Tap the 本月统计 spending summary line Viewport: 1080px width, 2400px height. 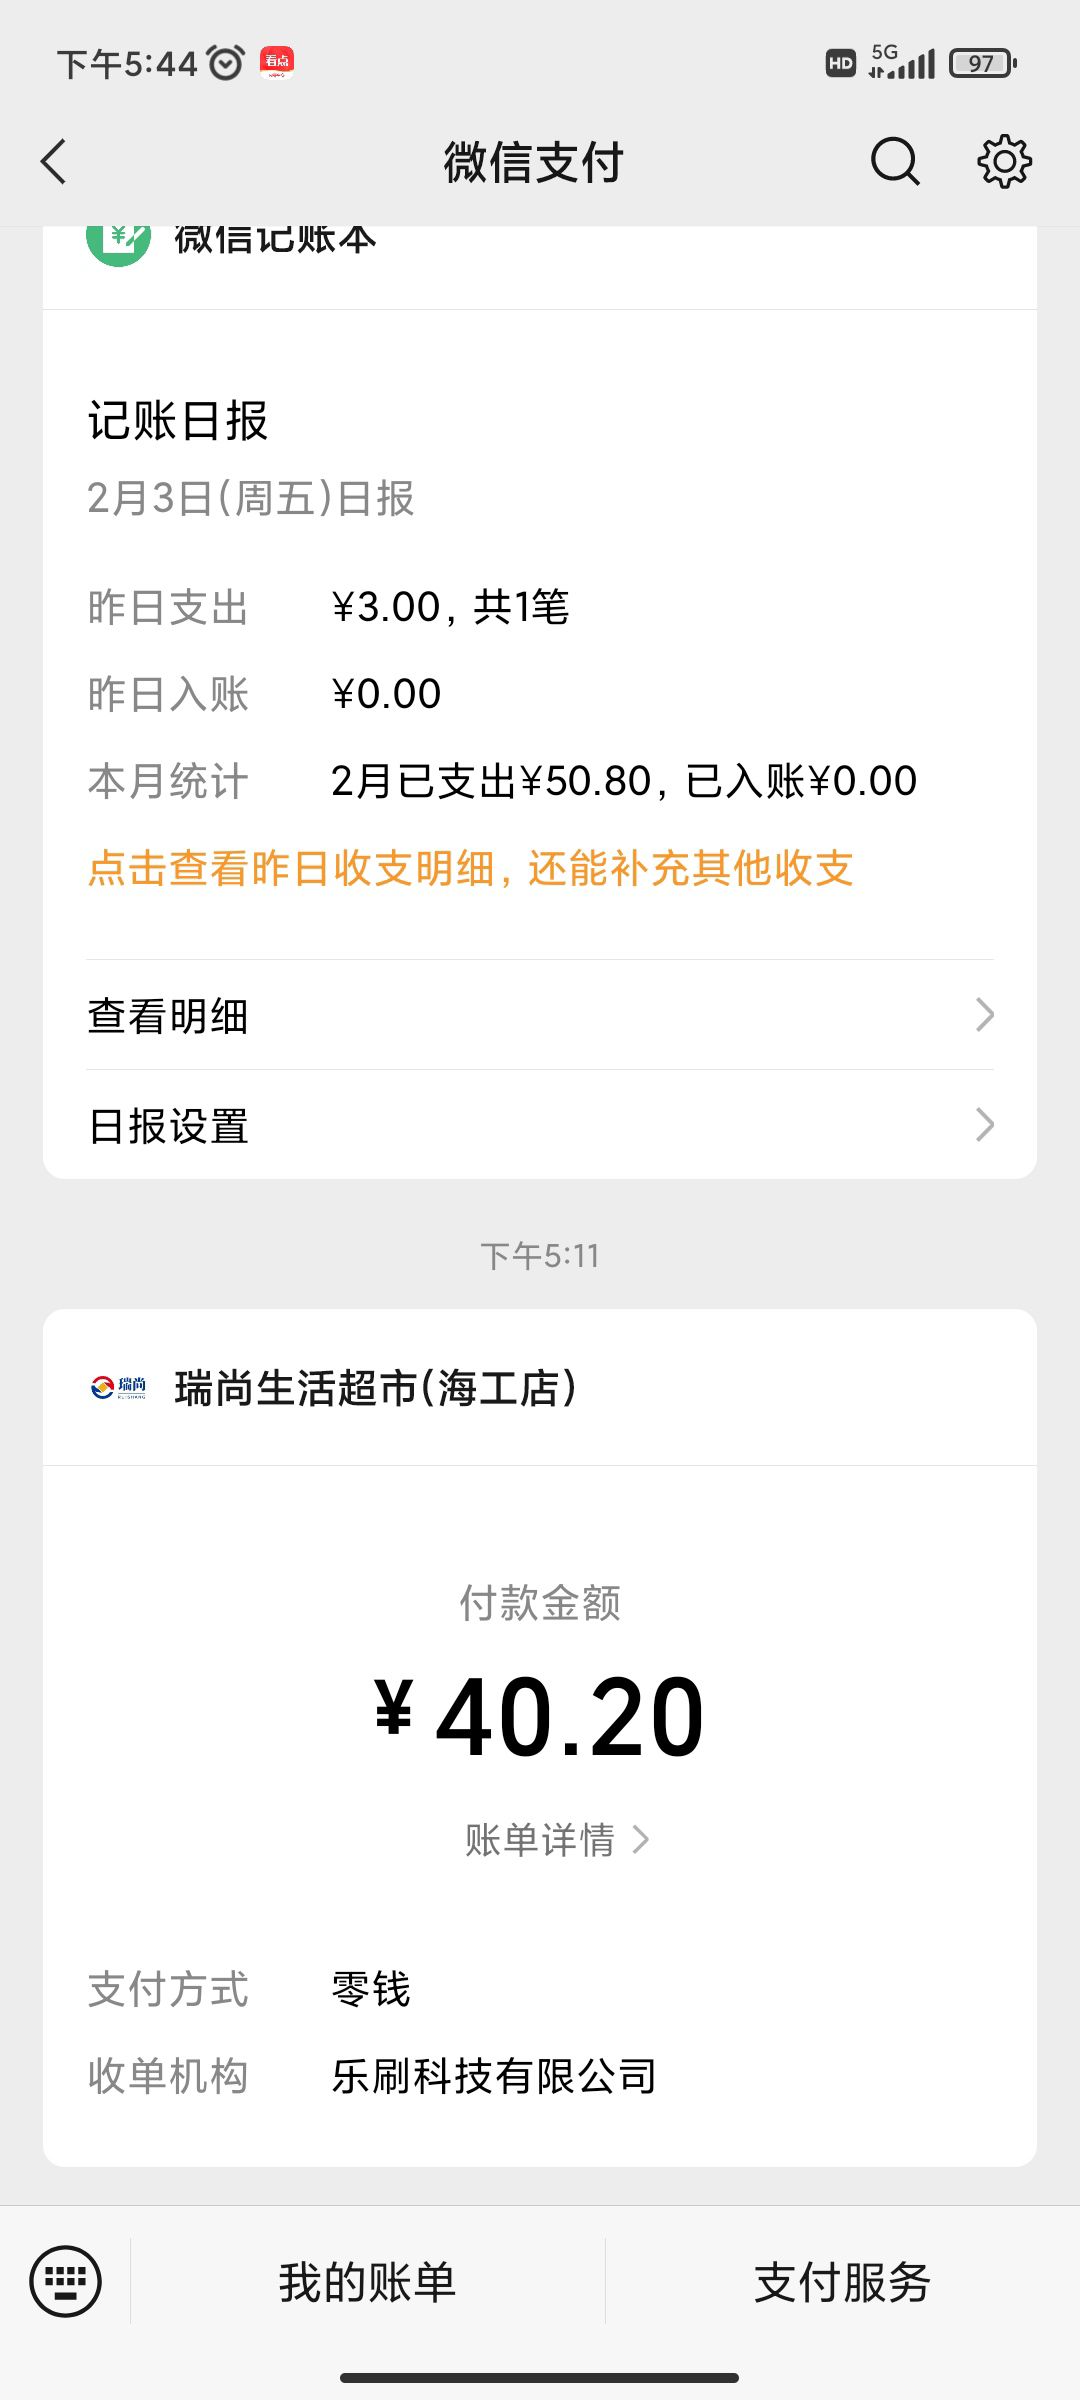tap(623, 781)
